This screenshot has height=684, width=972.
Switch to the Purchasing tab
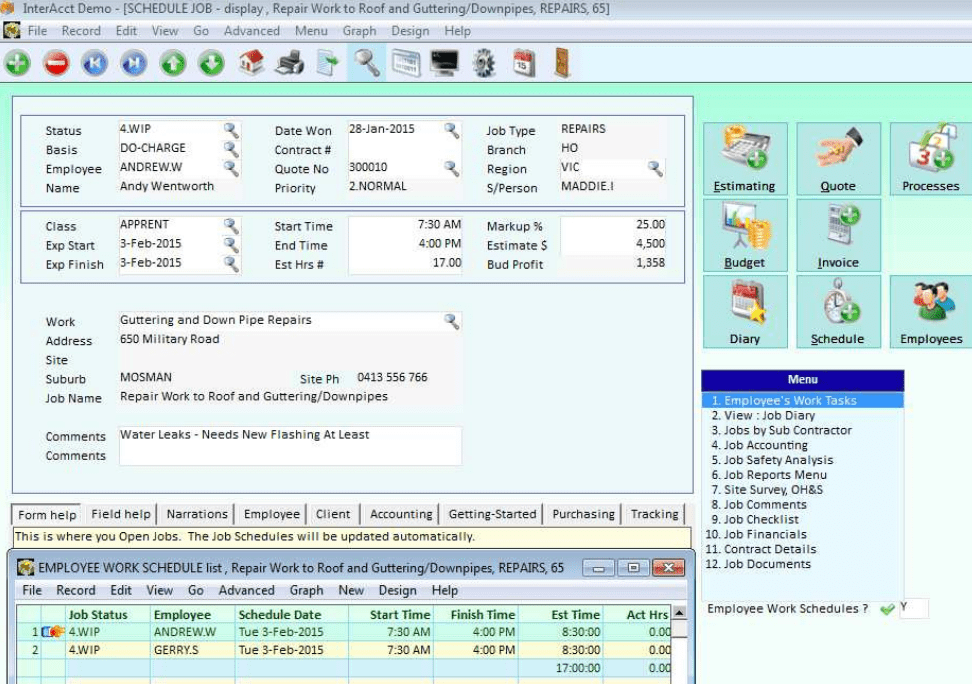pyautogui.click(x=583, y=514)
